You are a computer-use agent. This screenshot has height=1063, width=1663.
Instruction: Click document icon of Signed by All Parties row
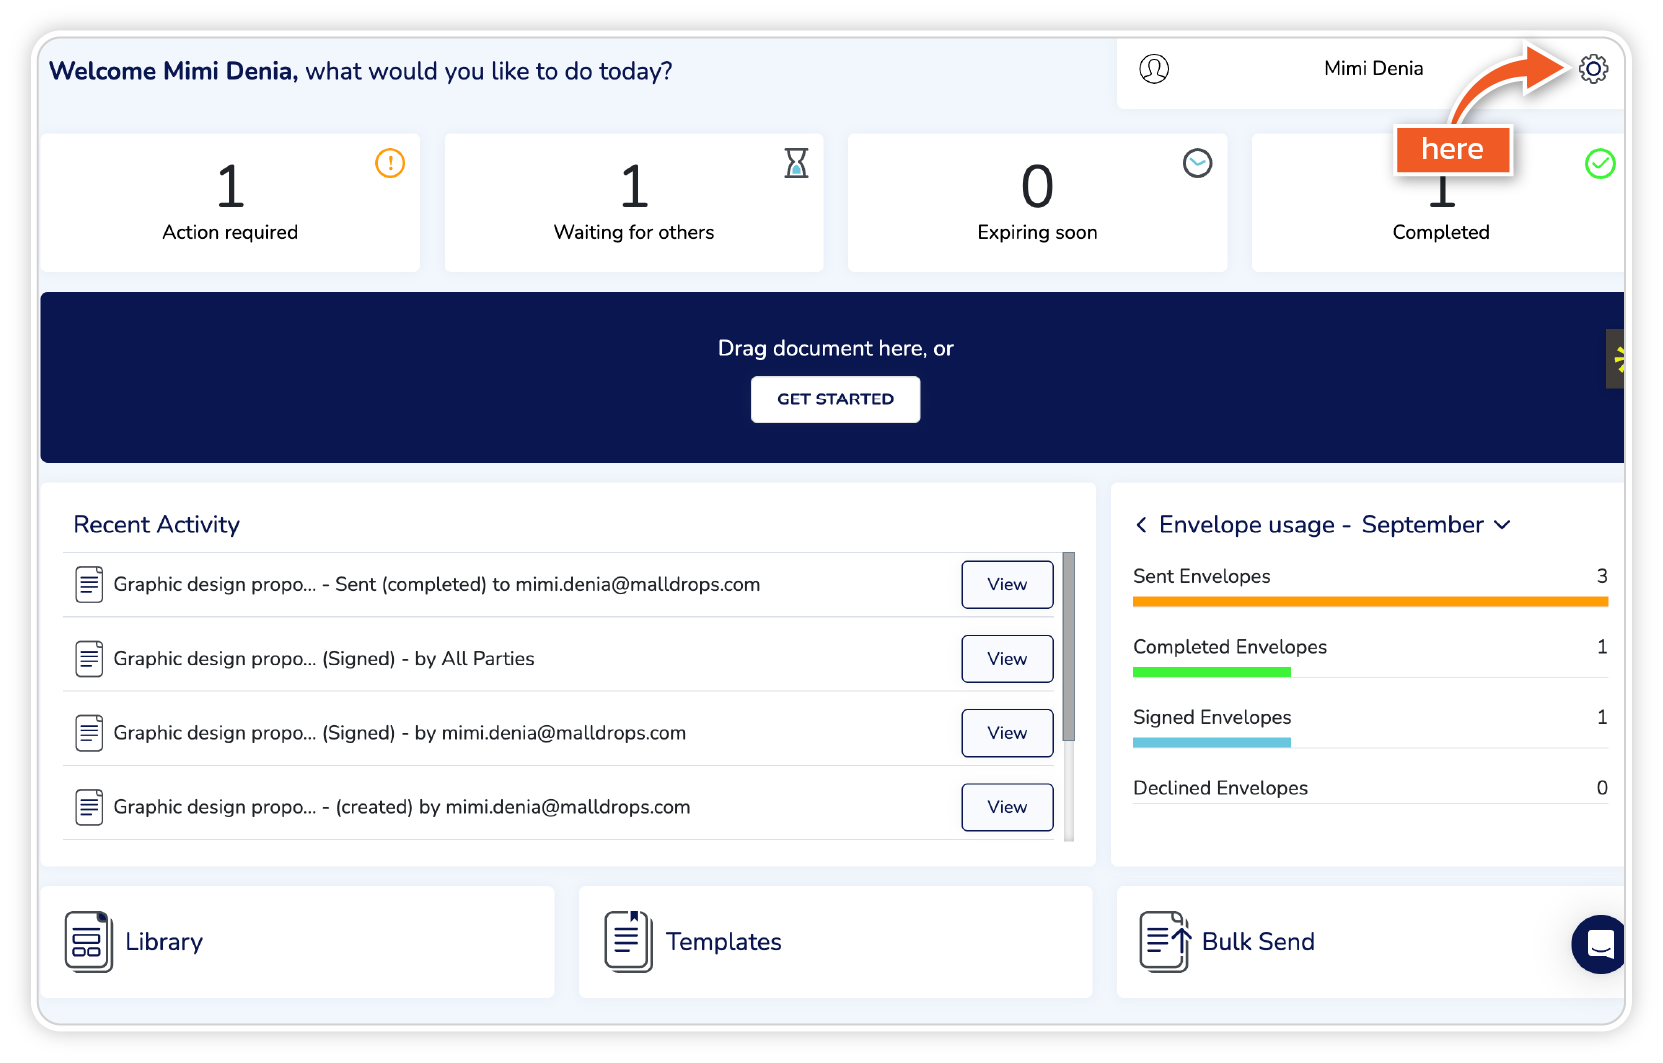pyautogui.click(x=89, y=659)
